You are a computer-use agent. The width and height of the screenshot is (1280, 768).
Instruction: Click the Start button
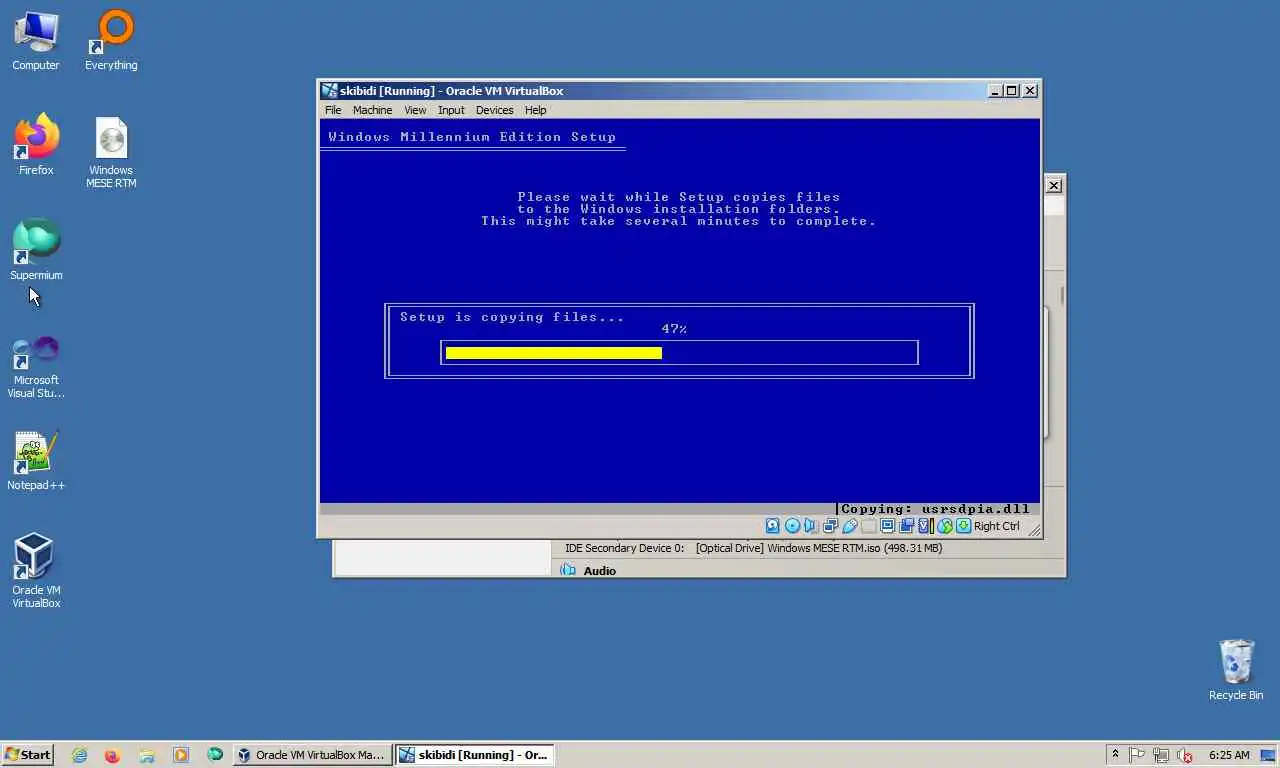point(28,755)
